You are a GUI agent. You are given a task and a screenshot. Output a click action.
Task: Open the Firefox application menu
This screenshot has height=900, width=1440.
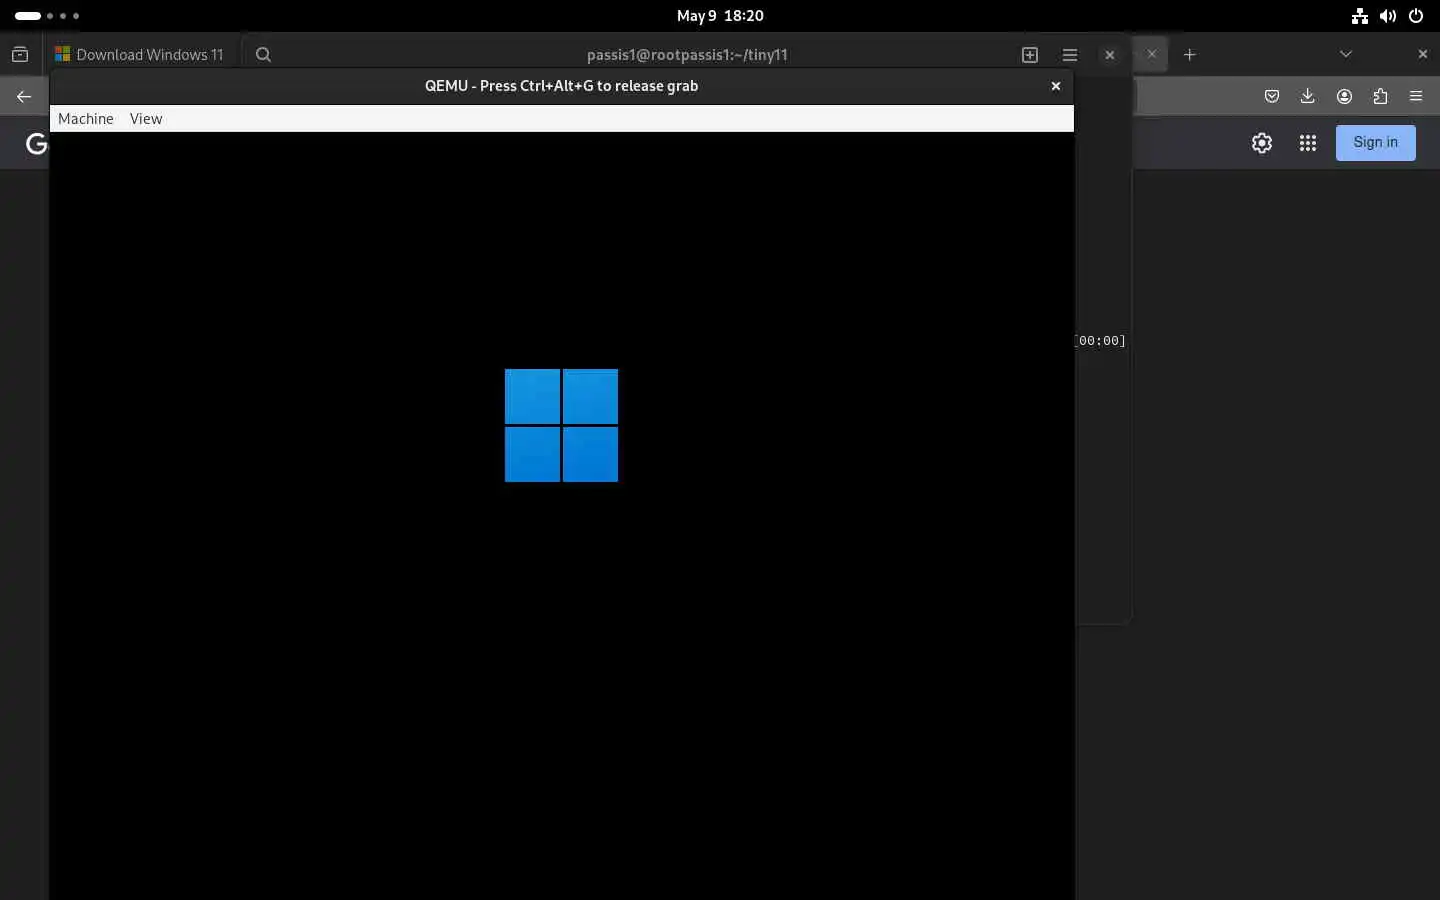(1416, 96)
